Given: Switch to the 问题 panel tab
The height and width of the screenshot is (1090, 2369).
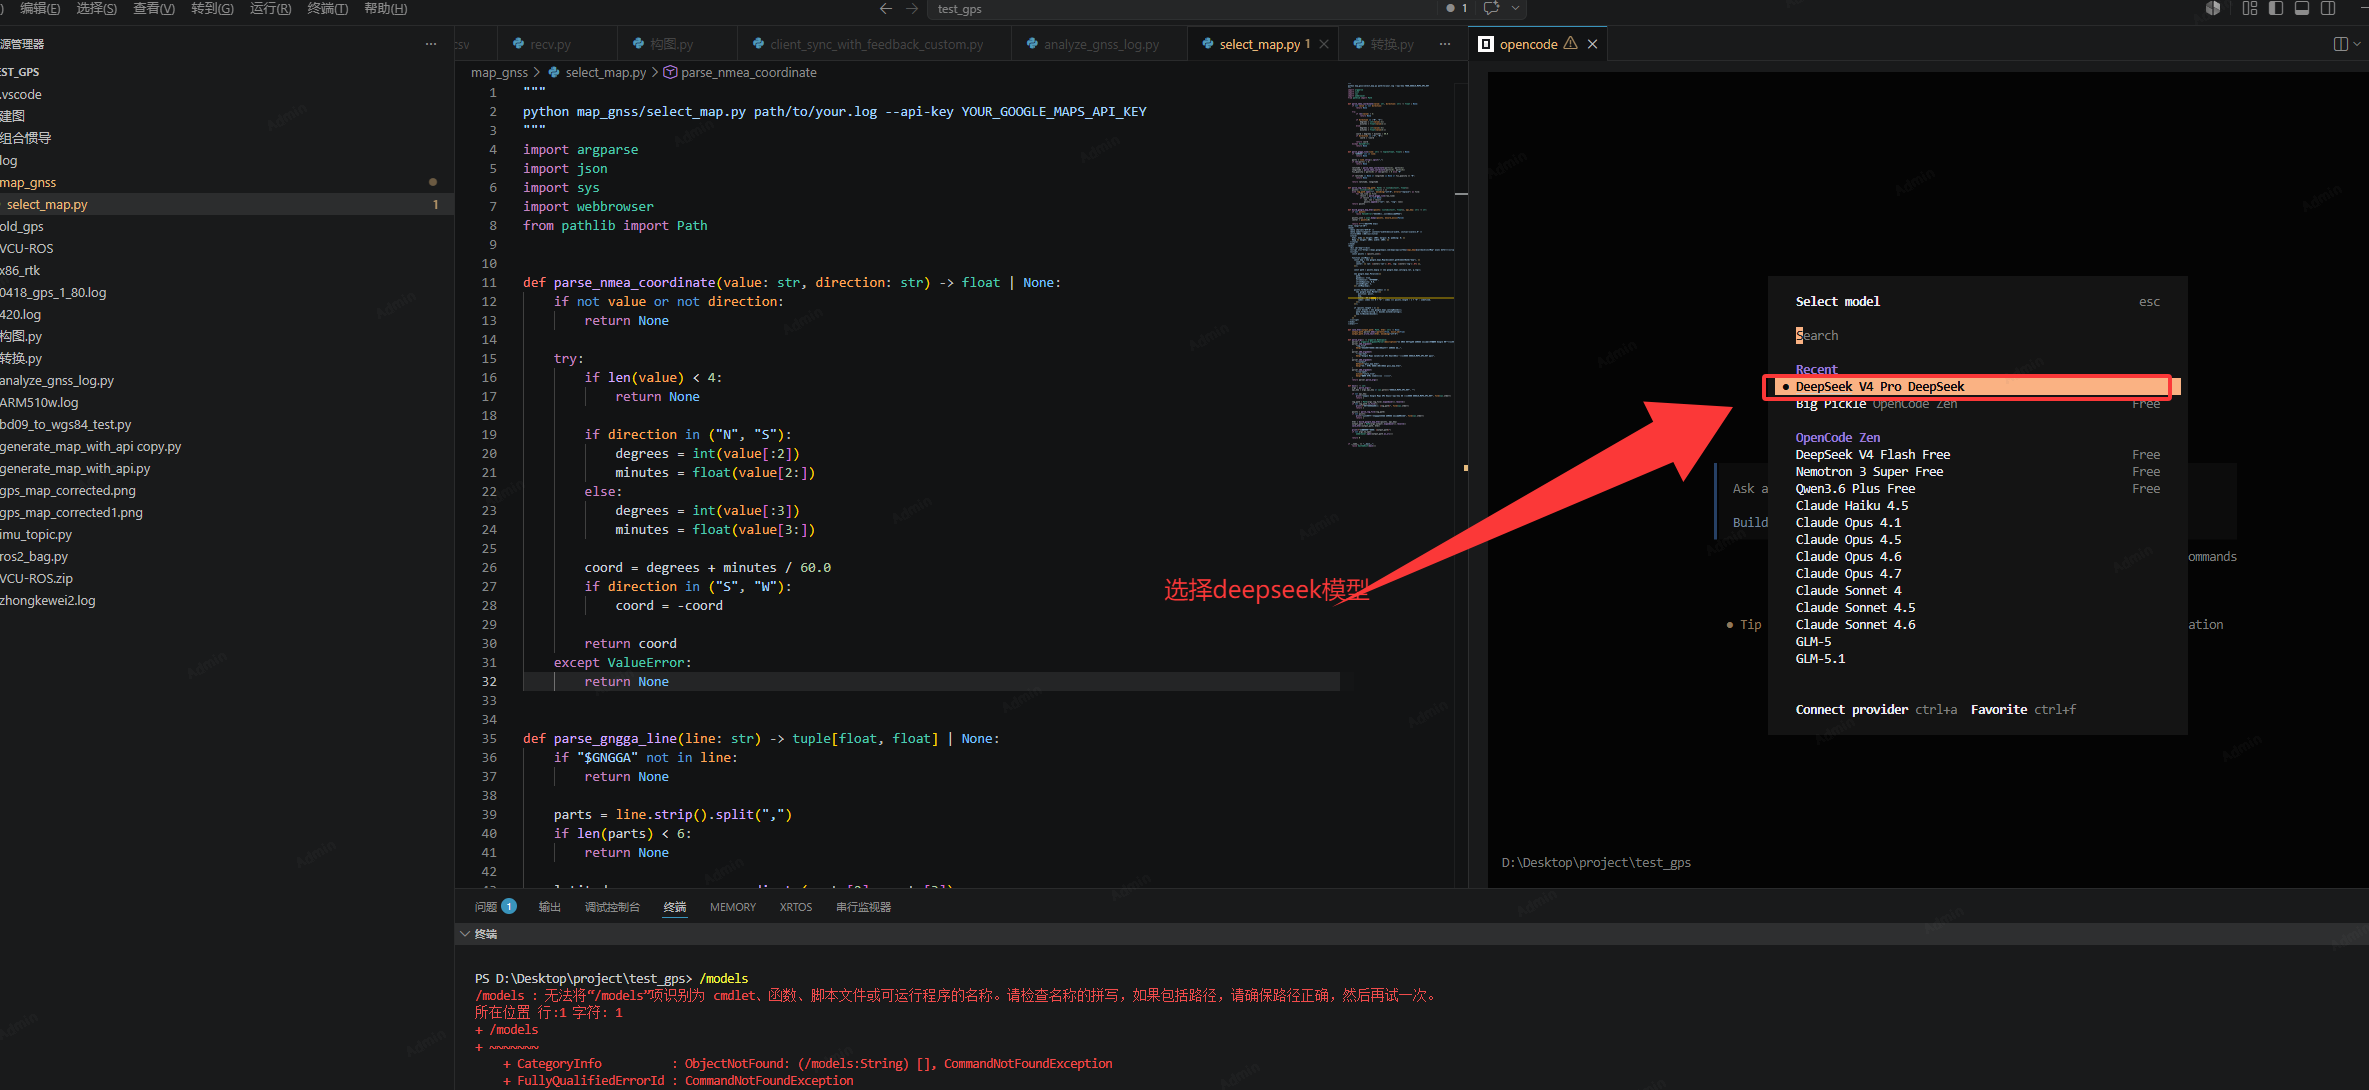Looking at the screenshot, I should (495, 906).
